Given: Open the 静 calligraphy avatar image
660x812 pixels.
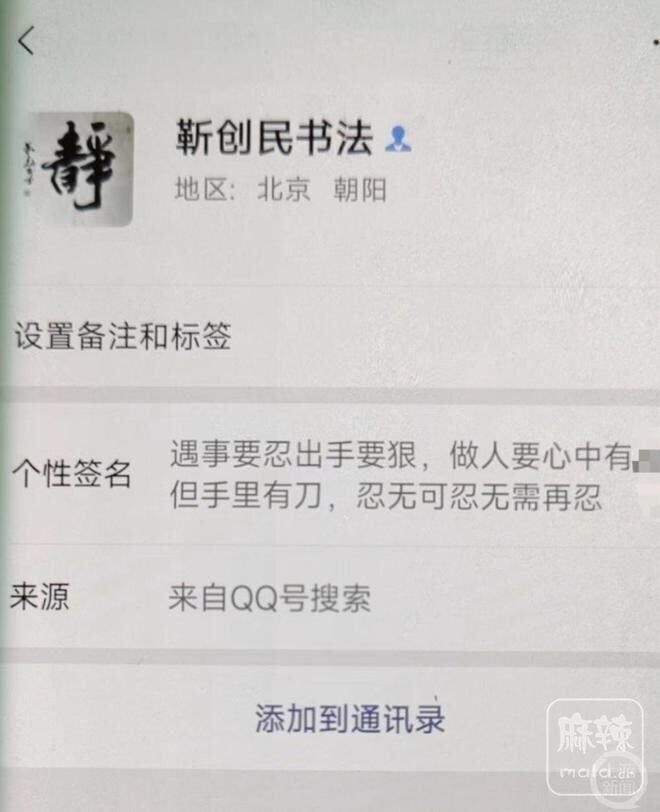Looking at the screenshot, I should (80, 169).
